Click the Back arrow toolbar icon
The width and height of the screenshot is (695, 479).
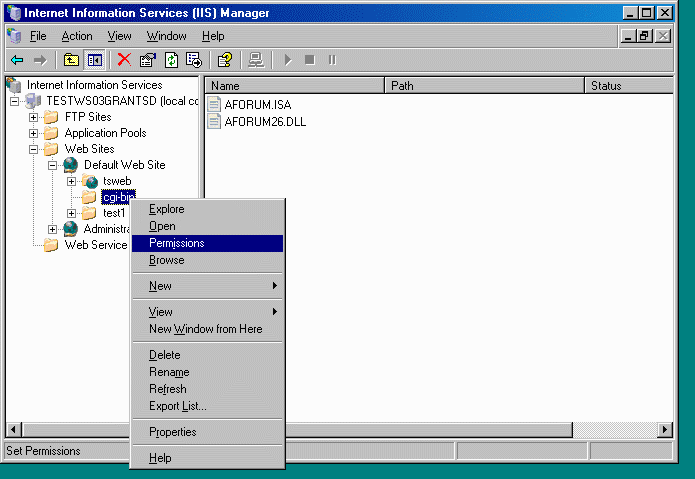pos(17,60)
